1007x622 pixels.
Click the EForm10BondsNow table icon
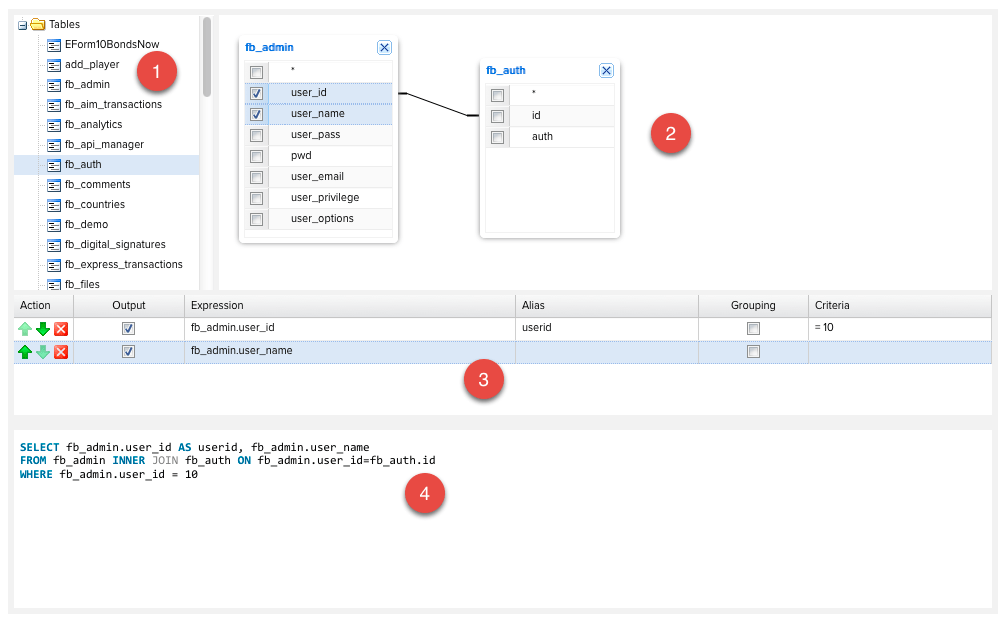[x=53, y=44]
